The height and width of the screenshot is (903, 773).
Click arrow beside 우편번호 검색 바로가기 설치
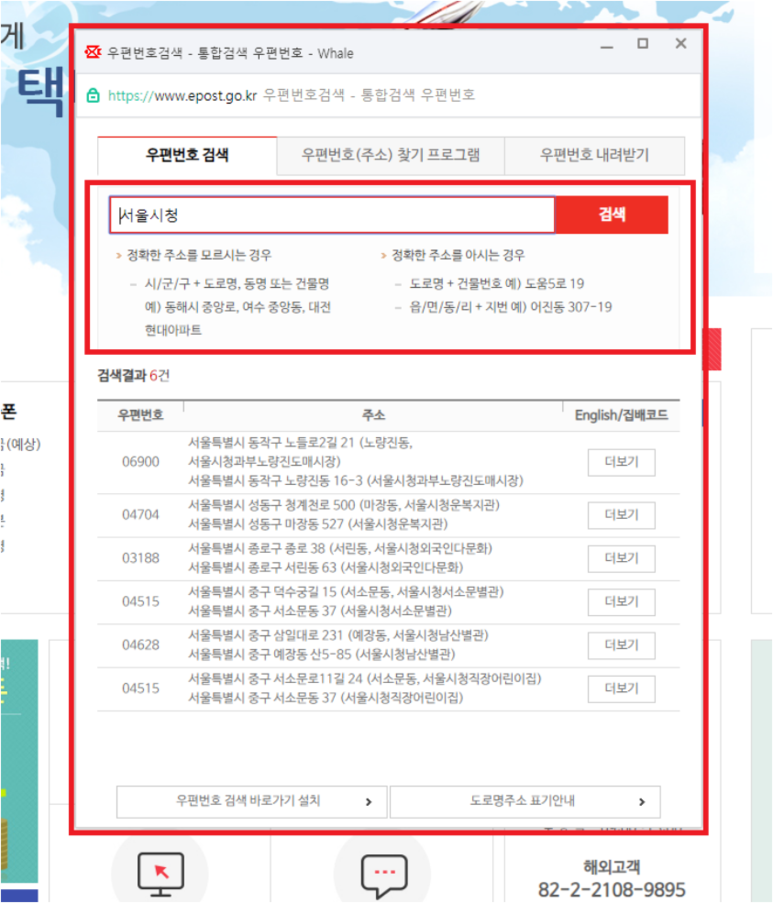point(369,802)
